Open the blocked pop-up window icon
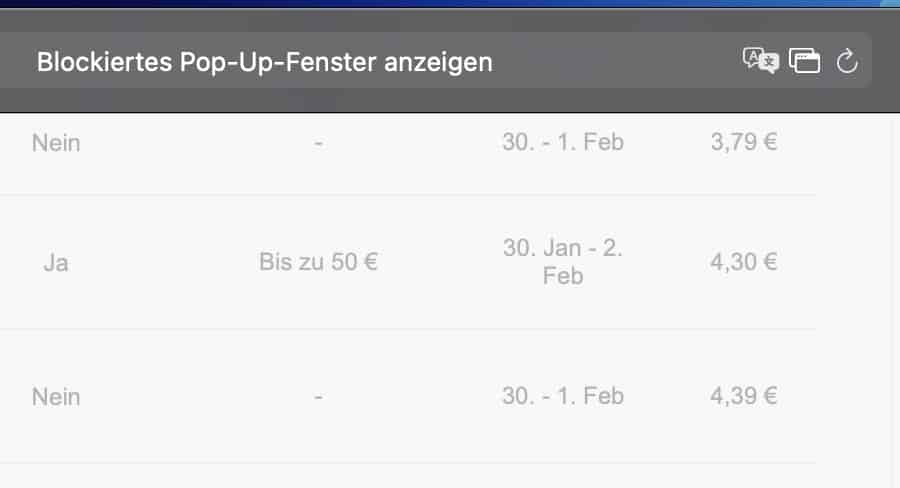This screenshot has height=488, width=900. (x=804, y=61)
